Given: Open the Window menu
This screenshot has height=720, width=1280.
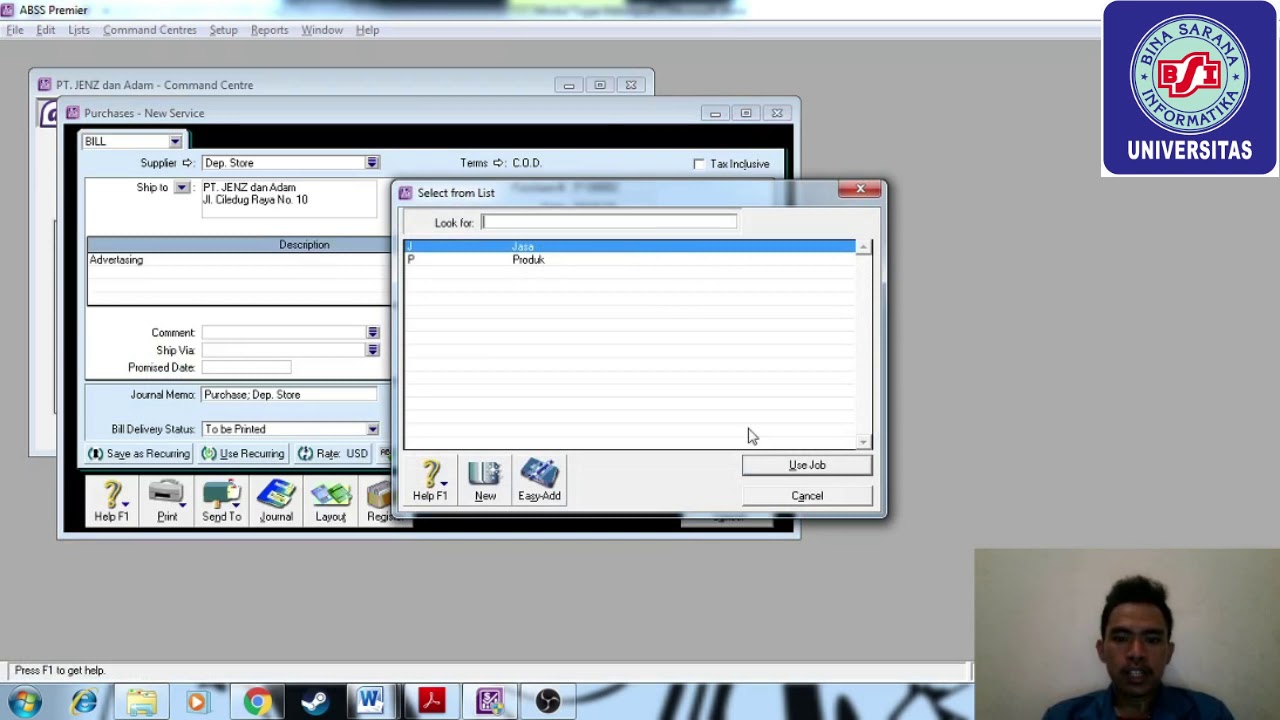Looking at the screenshot, I should 322,30.
